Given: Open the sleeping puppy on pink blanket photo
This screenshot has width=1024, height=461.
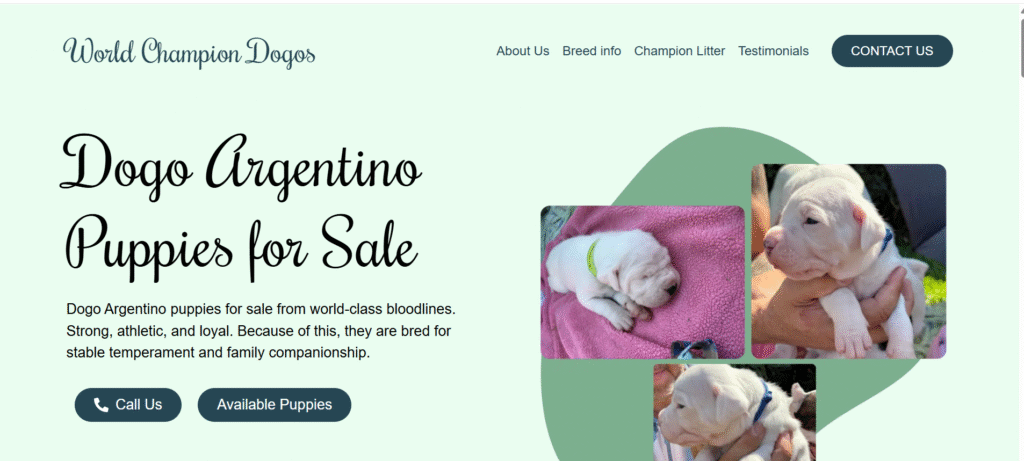Looking at the screenshot, I should (x=643, y=282).
